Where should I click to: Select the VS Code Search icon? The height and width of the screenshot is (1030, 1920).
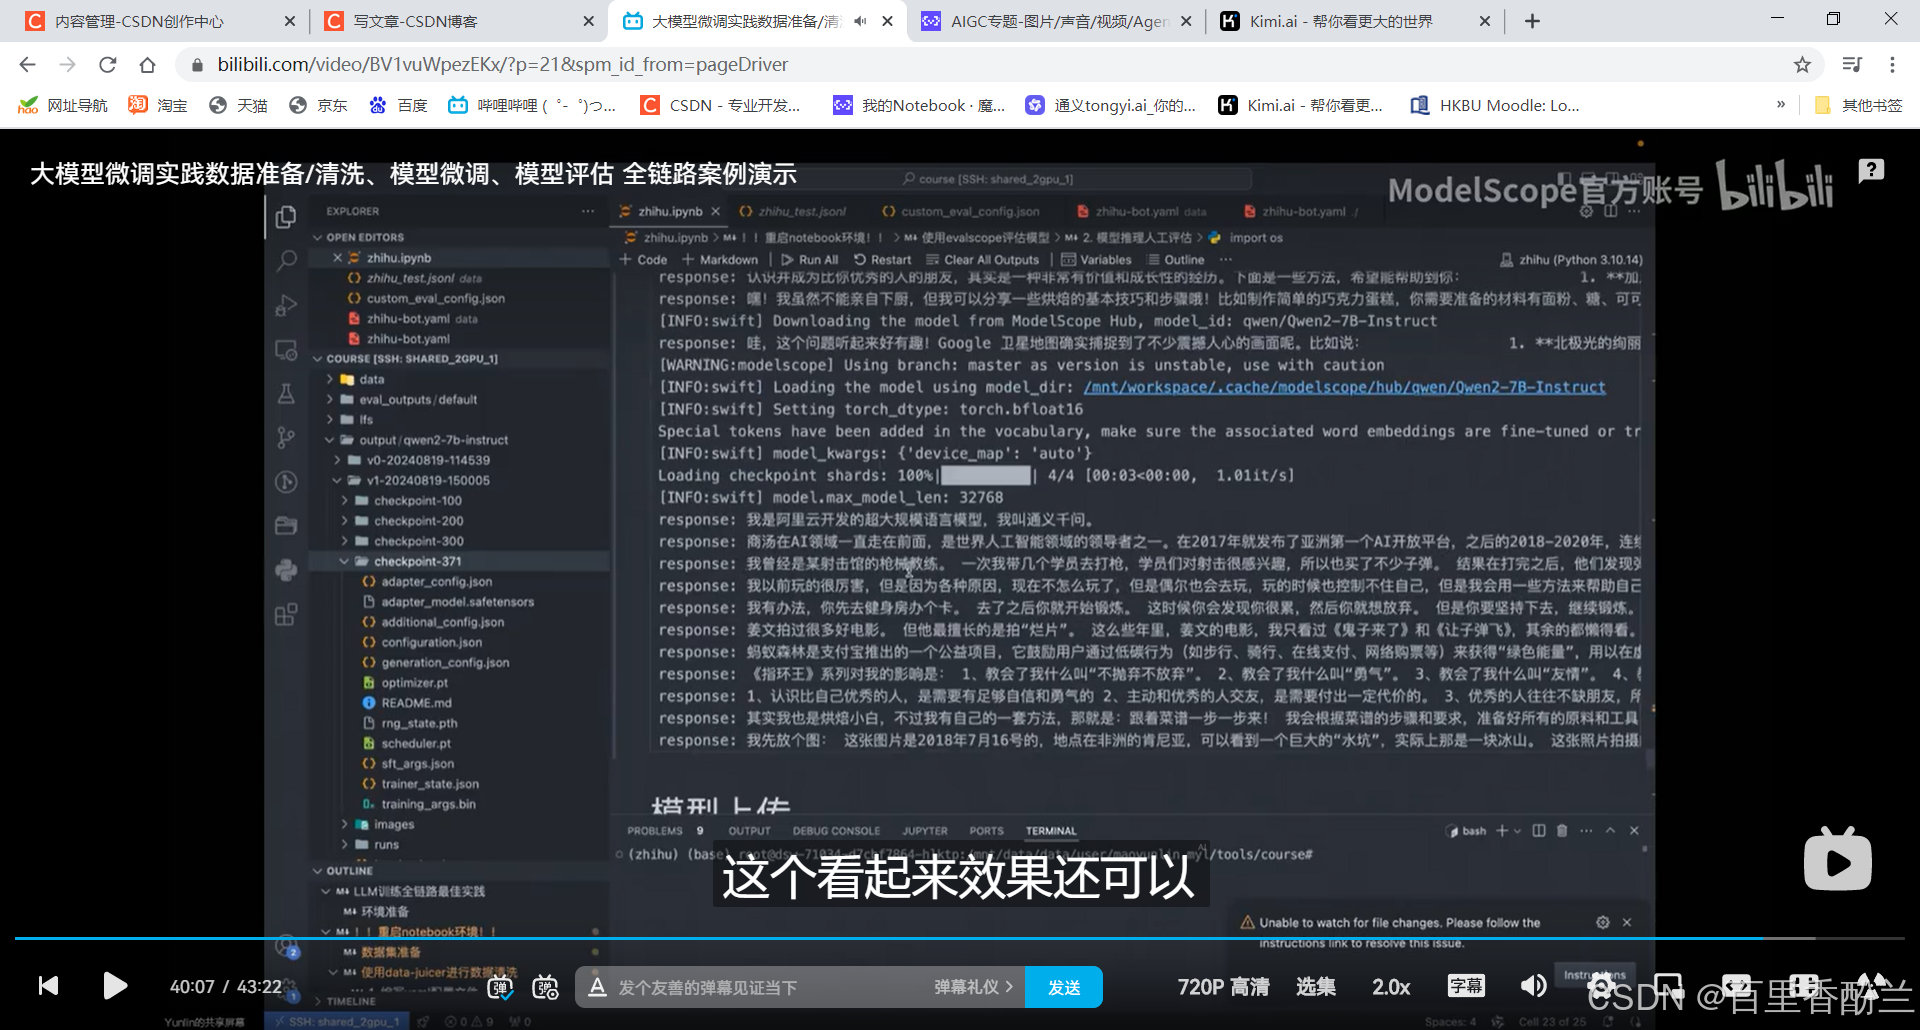click(x=286, y=261)
